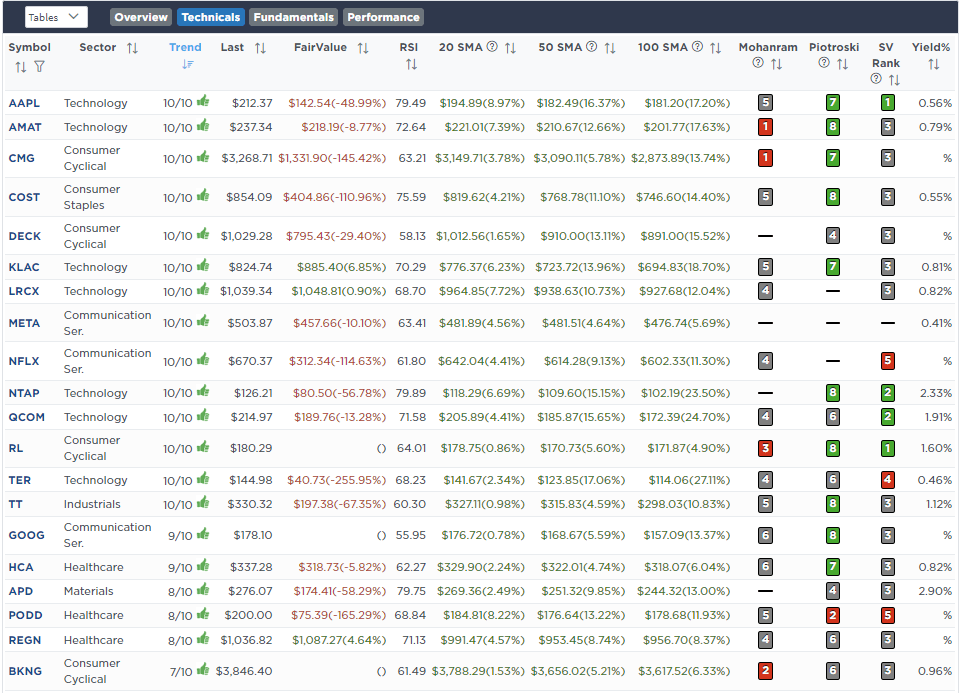
Task: Click AAPL's green SV Rank badge
Action: [887, 103]
